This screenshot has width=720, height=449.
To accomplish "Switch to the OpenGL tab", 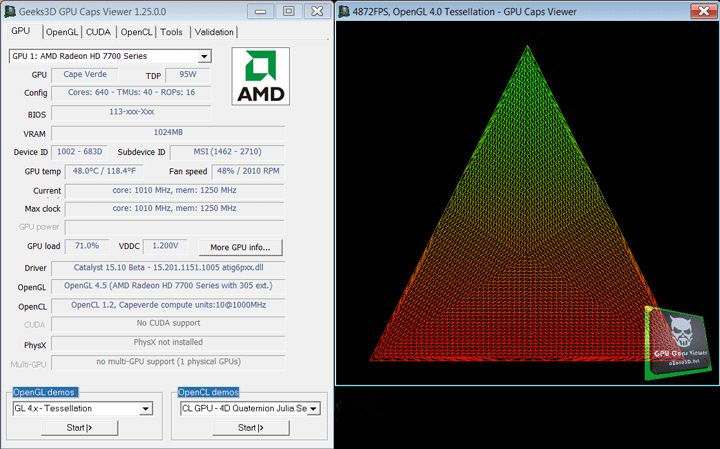I will (62, 32).
